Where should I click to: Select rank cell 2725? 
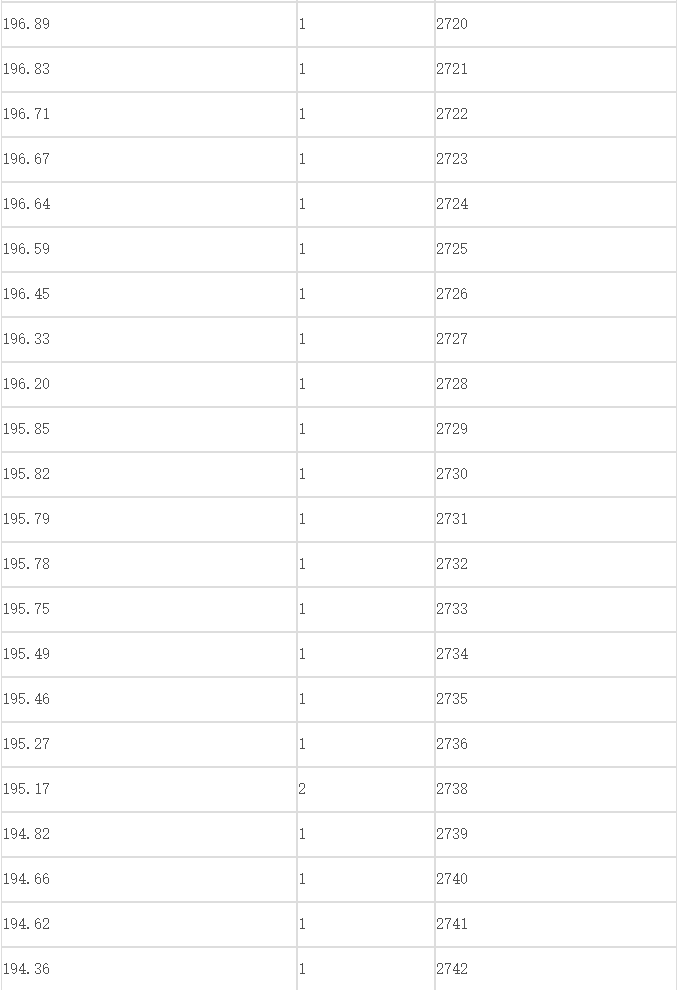pos(556,249)
